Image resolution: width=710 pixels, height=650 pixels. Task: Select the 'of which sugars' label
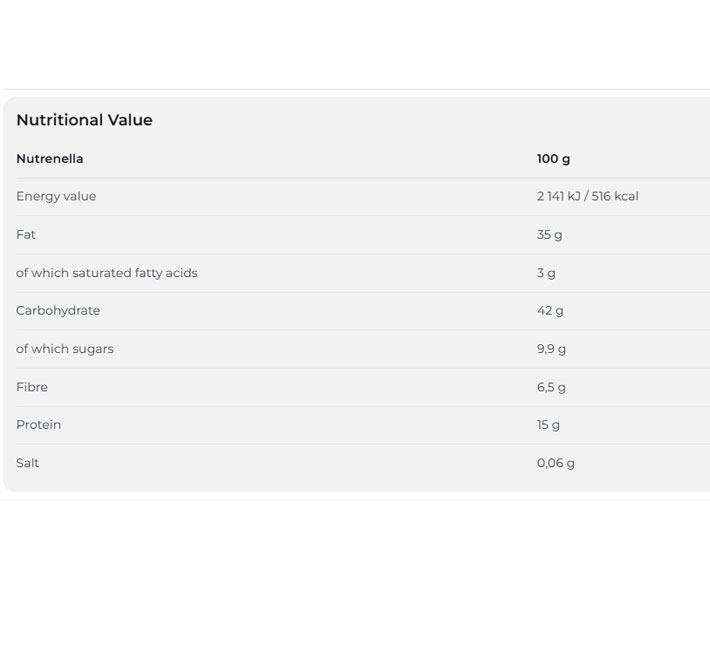[65, 349]
